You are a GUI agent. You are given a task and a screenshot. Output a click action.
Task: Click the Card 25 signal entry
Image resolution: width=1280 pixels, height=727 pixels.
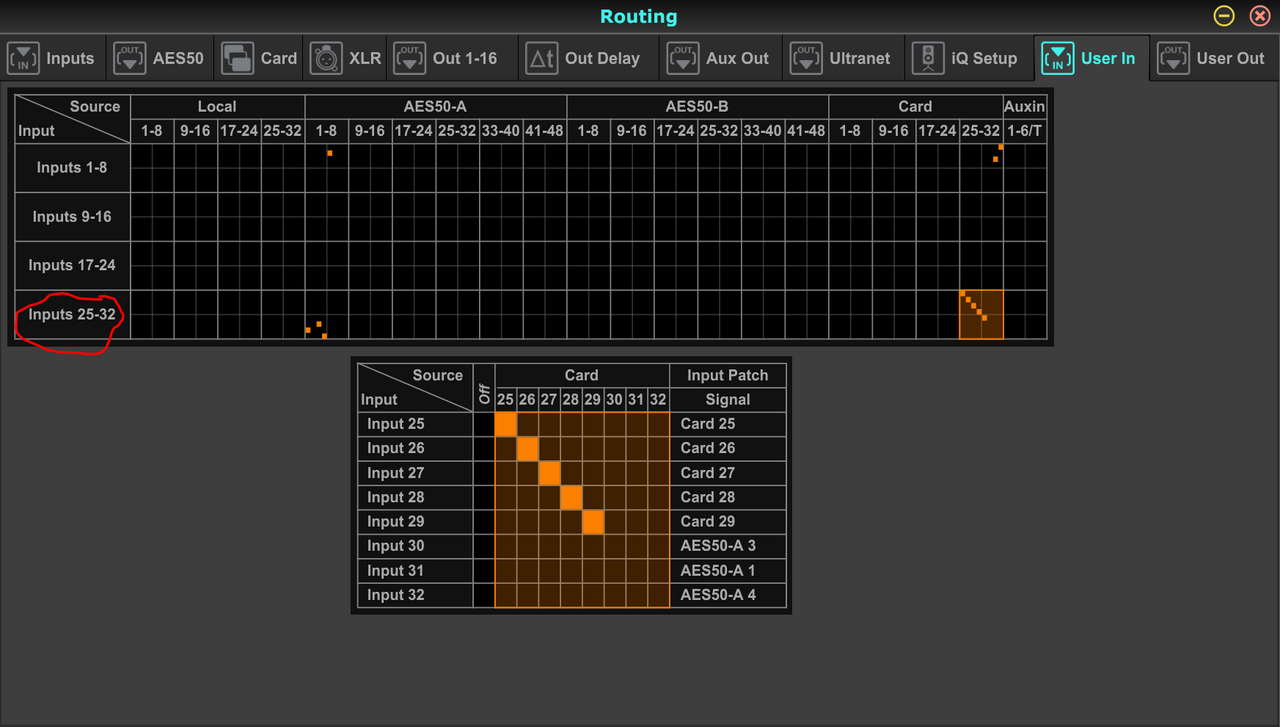(x=728, y=424)
